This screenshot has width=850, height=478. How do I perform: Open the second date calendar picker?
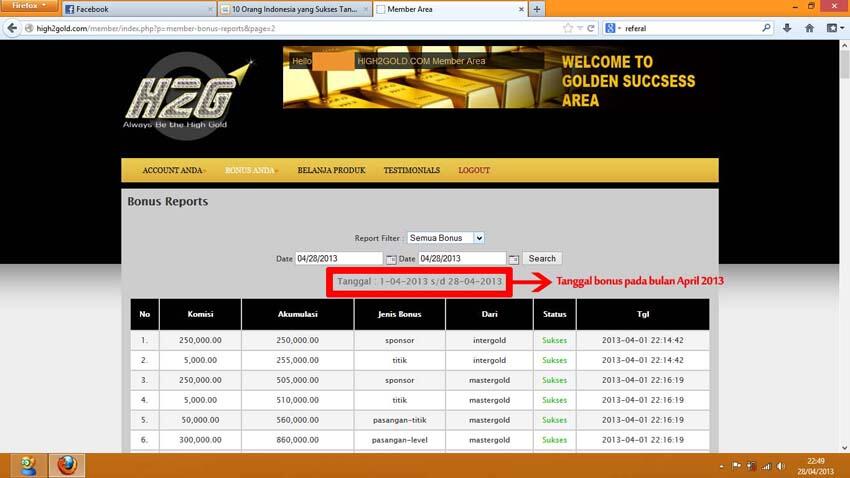point(513,259)
